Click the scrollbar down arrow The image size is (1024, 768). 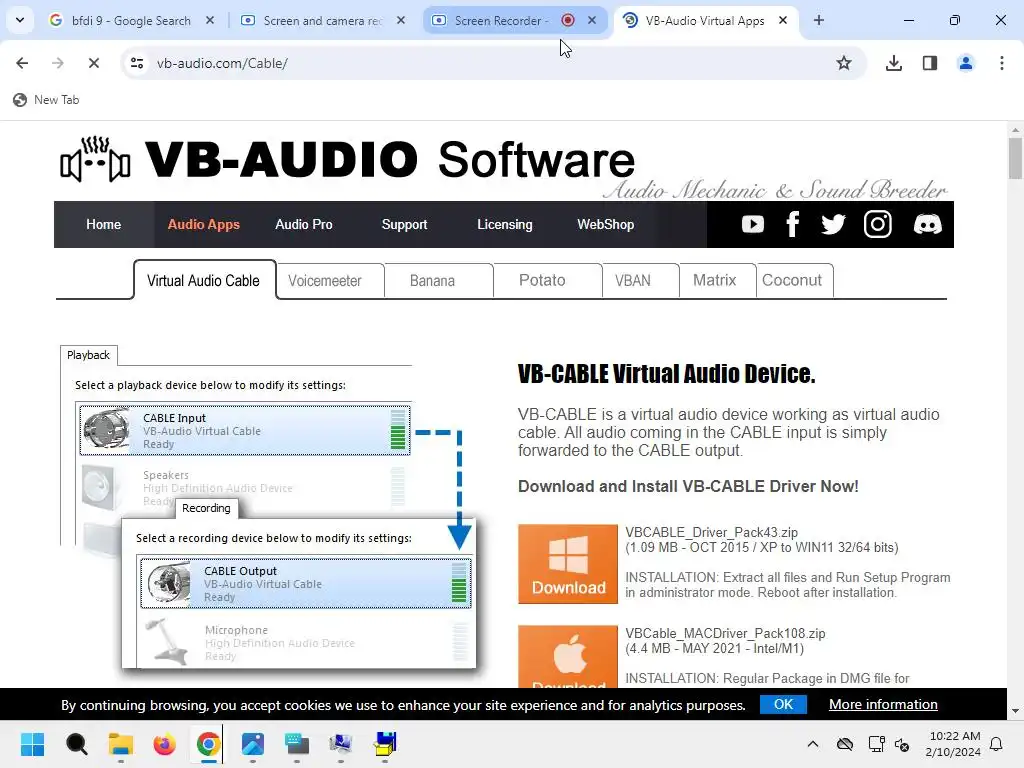pos(1015,711)
